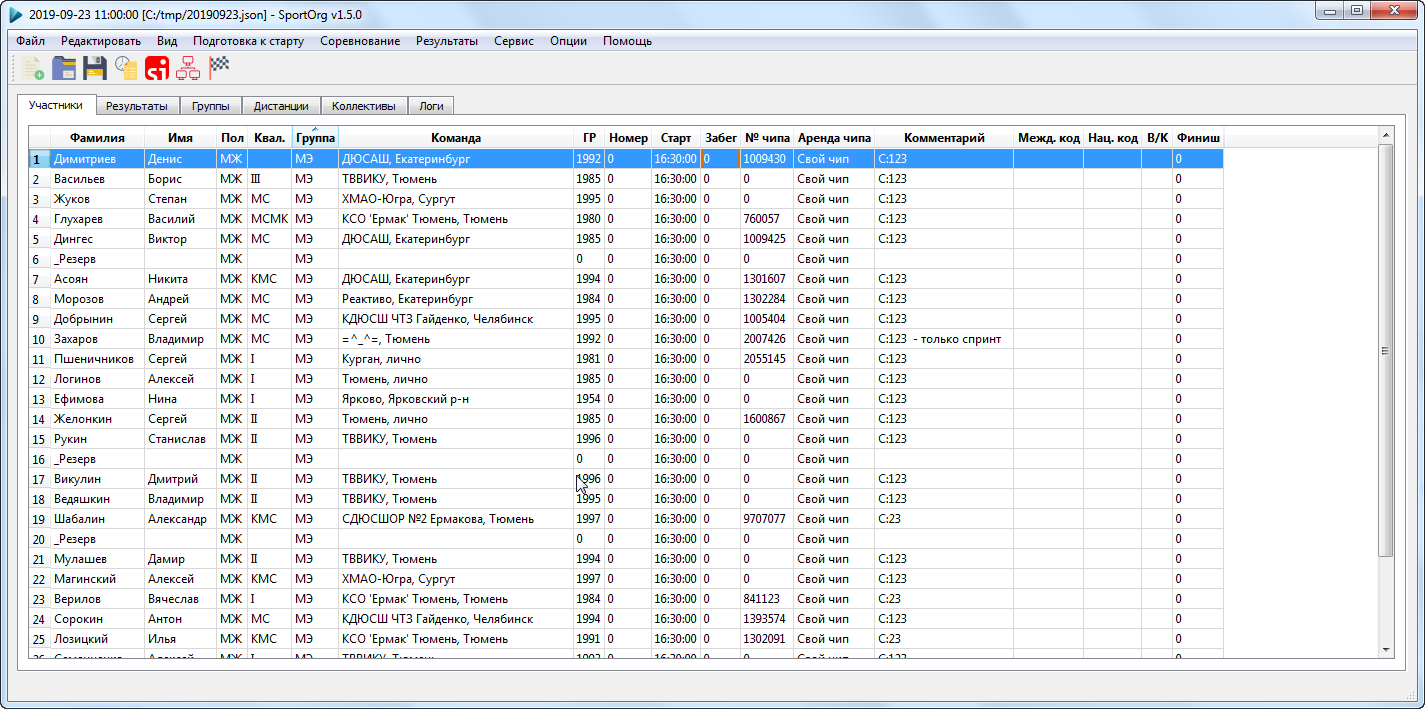Switch to the Группы tab
1425x709 pixels.
[x=211, y=105]
